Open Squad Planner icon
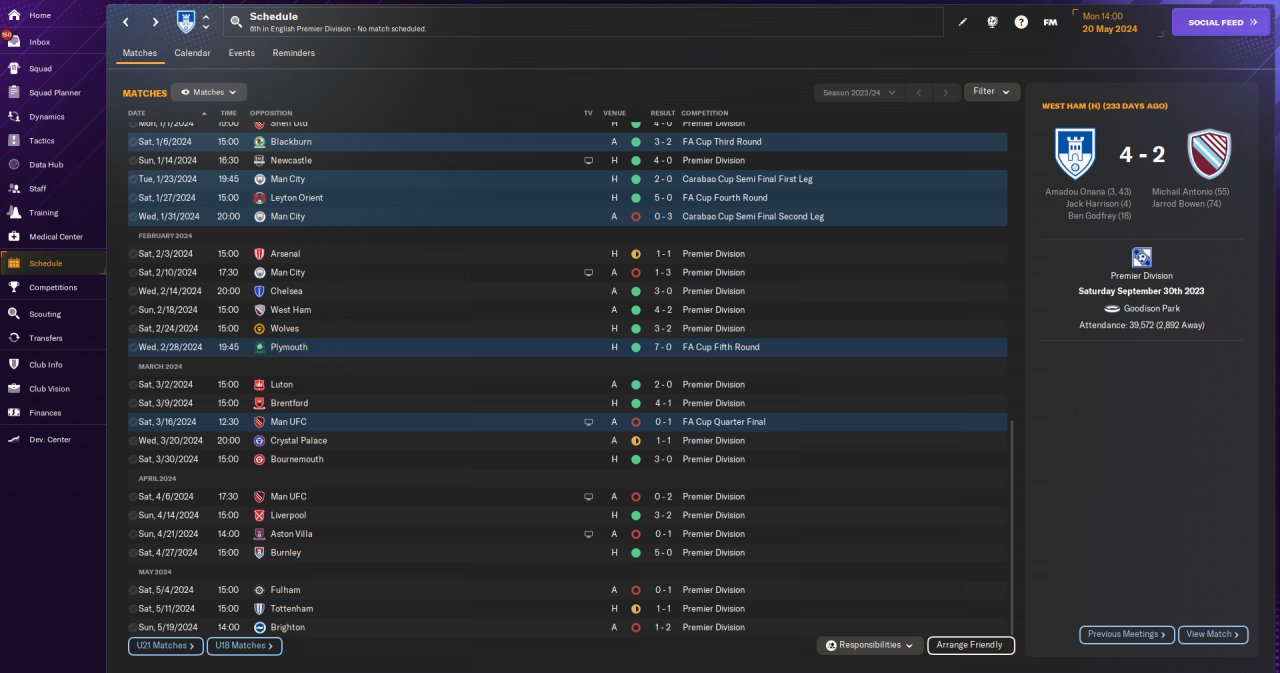 (14, 93)
